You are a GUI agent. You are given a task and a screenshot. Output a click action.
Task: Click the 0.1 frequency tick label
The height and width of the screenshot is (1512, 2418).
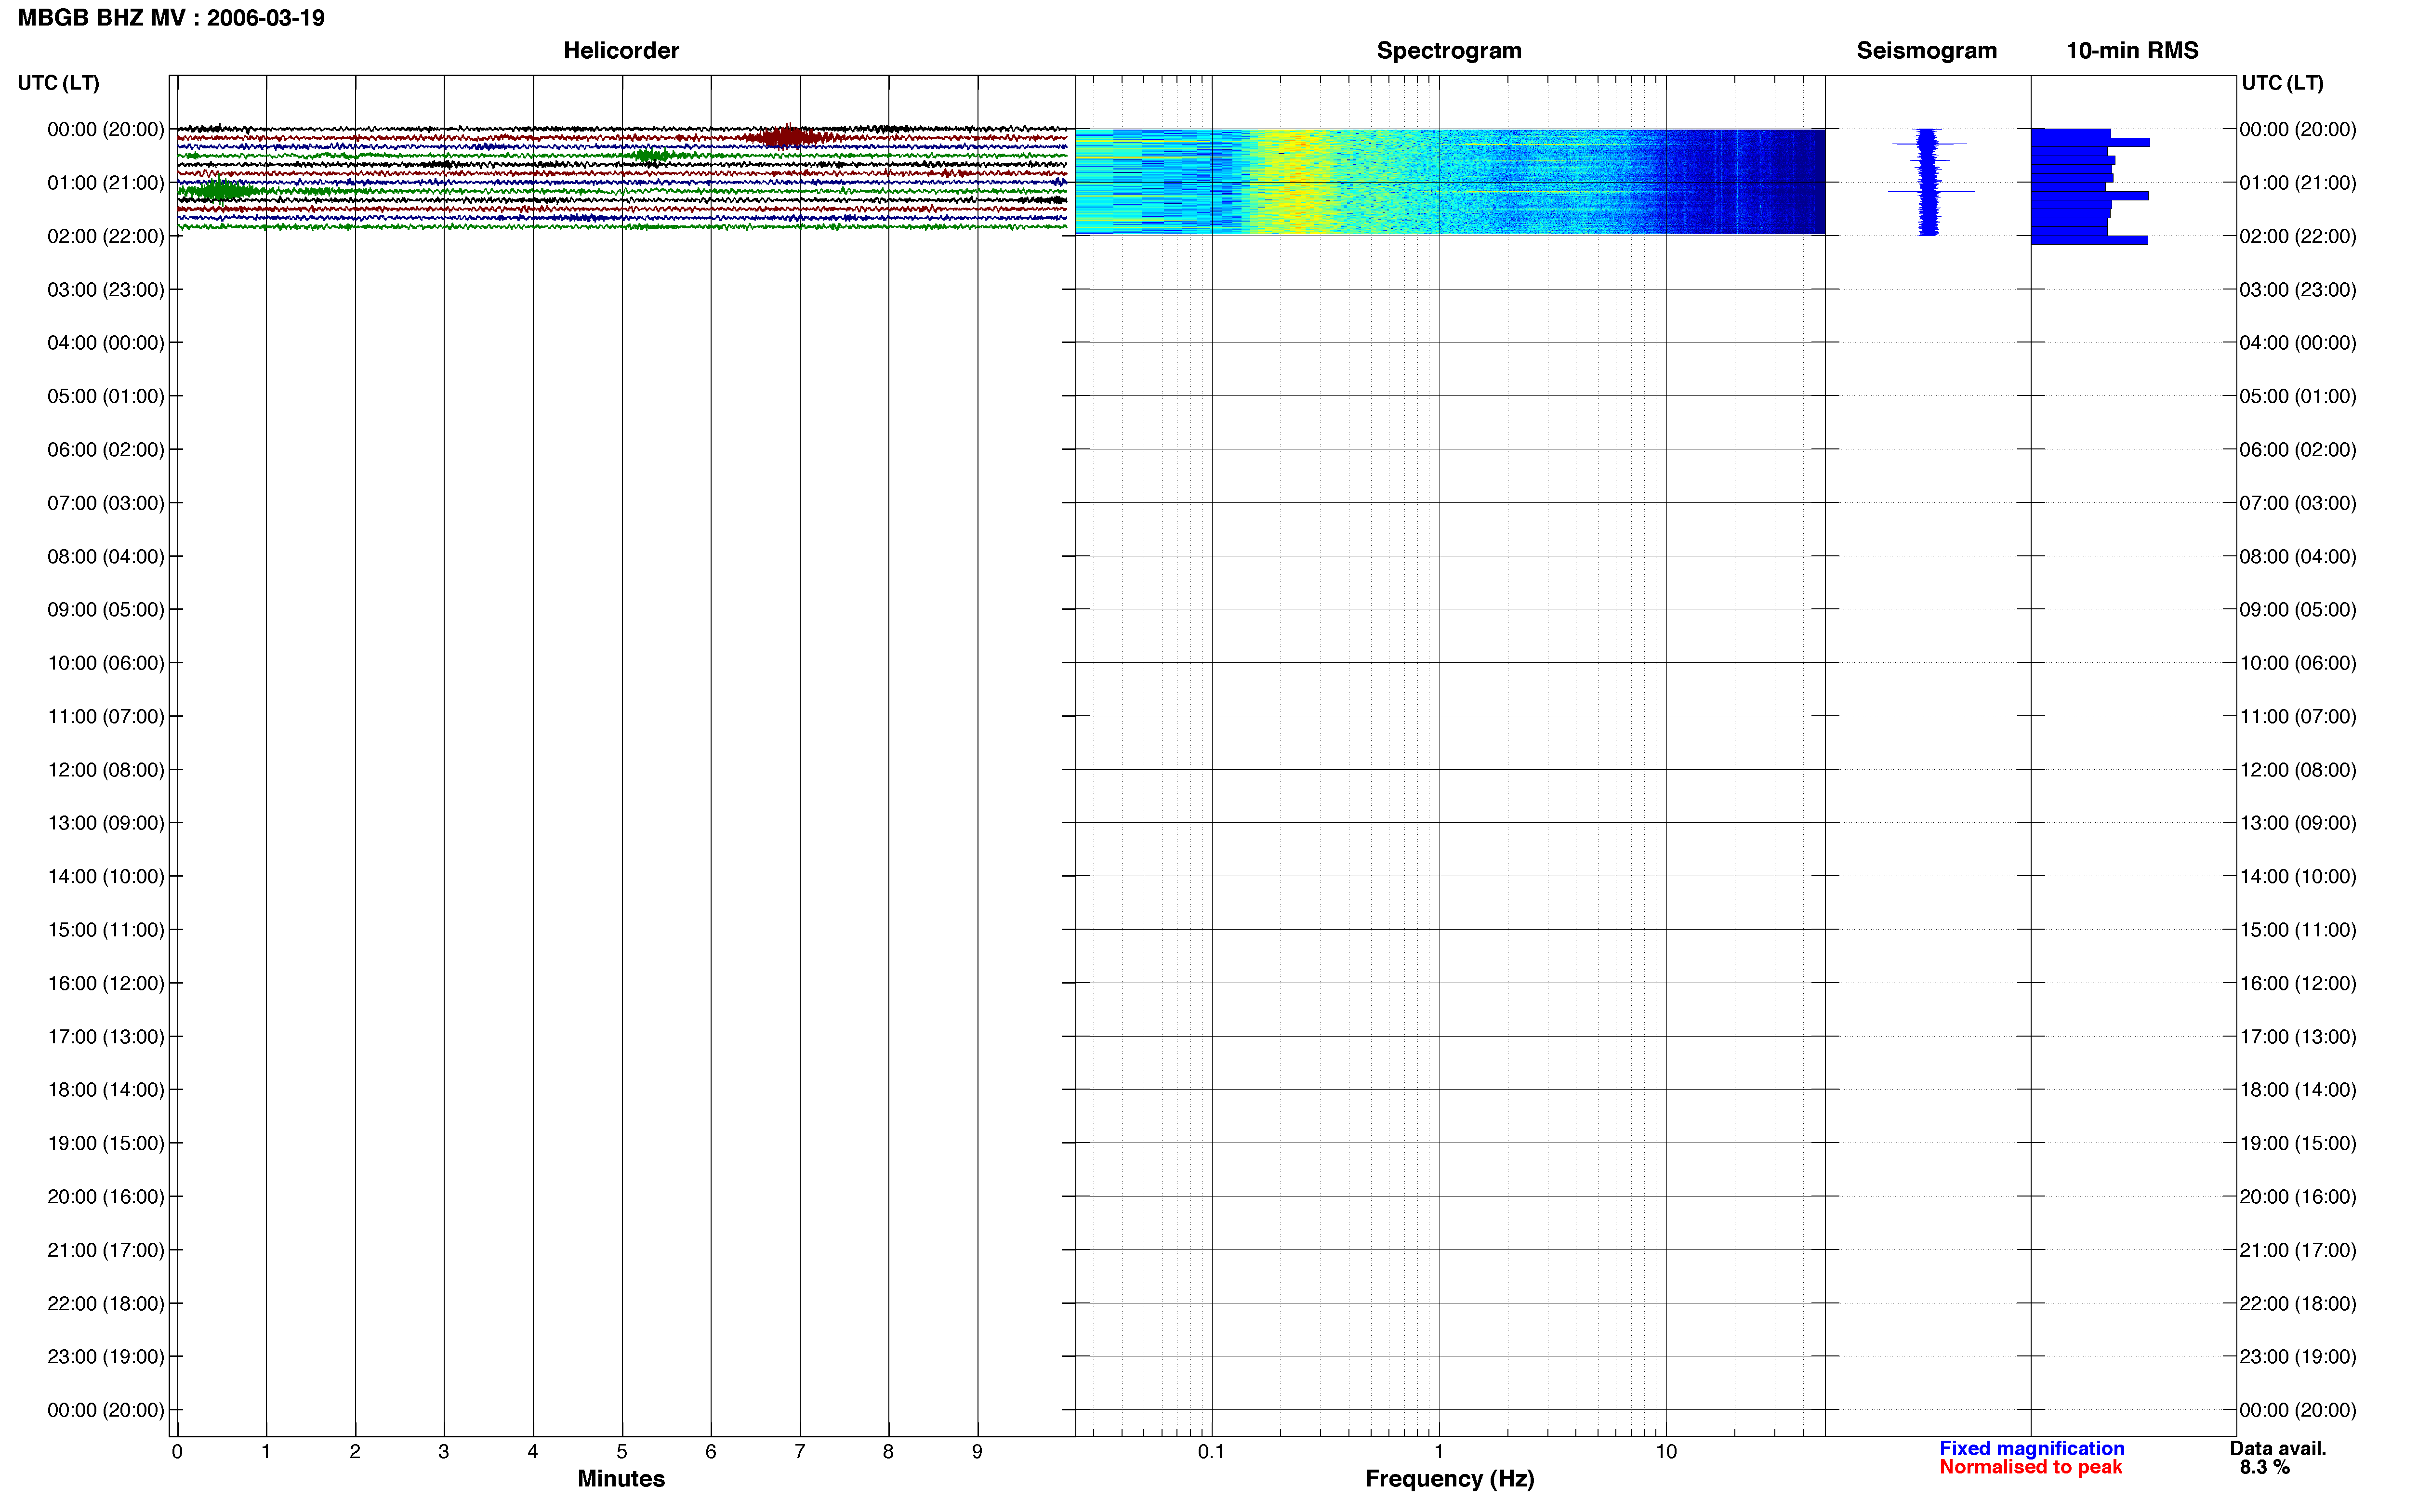pos(1211,1451)
